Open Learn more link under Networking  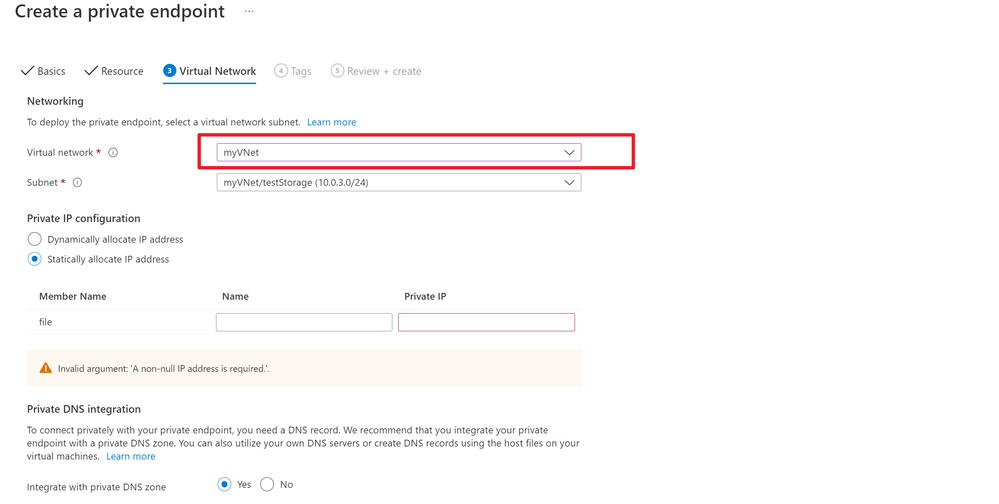tap(331, 122)
